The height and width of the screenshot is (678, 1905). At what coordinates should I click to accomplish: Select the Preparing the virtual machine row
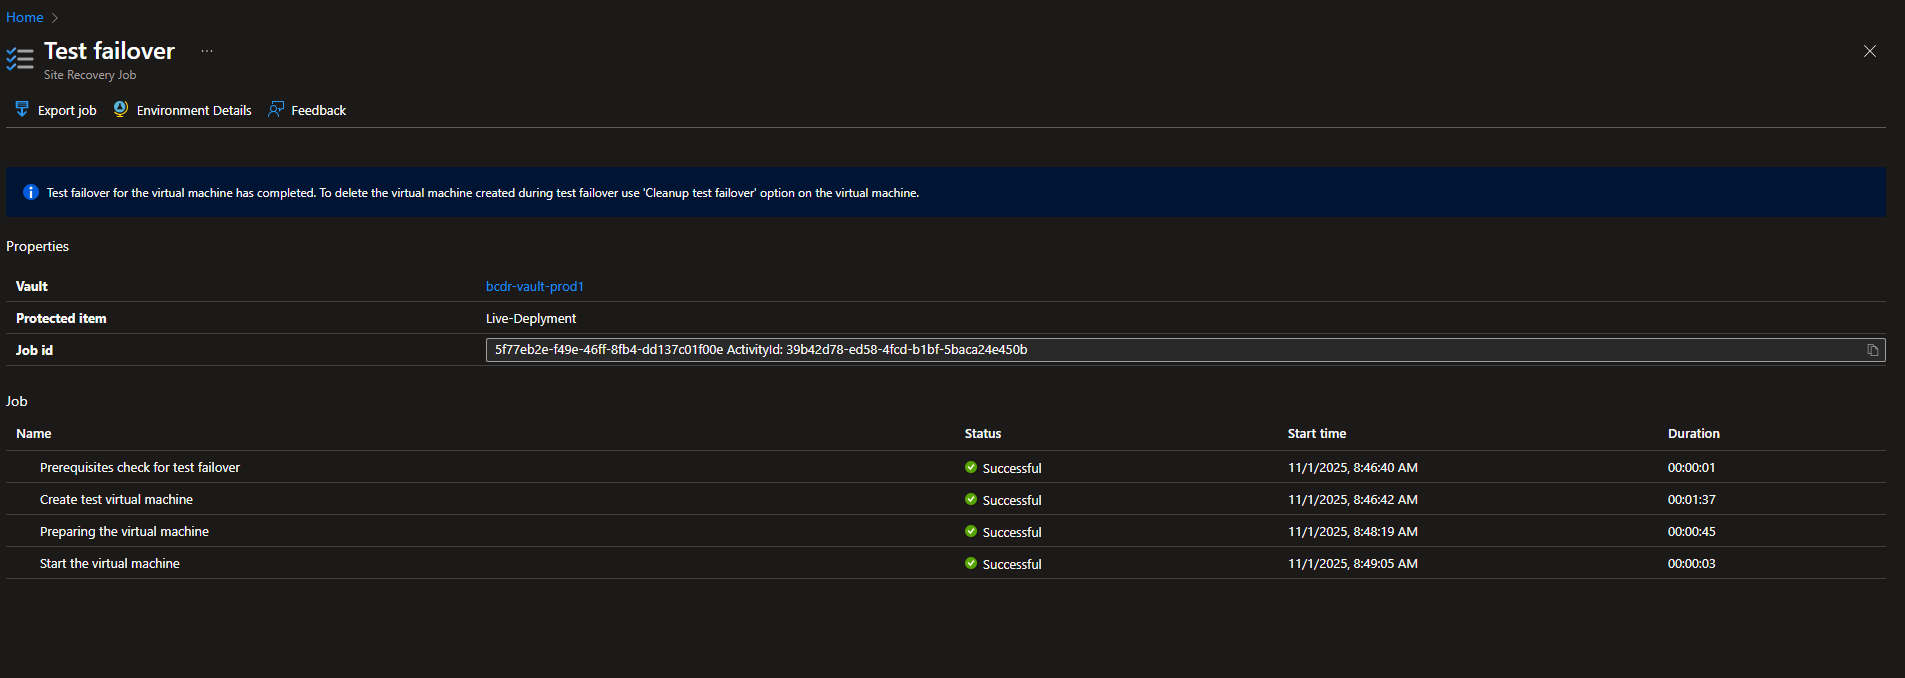[124, 531]
